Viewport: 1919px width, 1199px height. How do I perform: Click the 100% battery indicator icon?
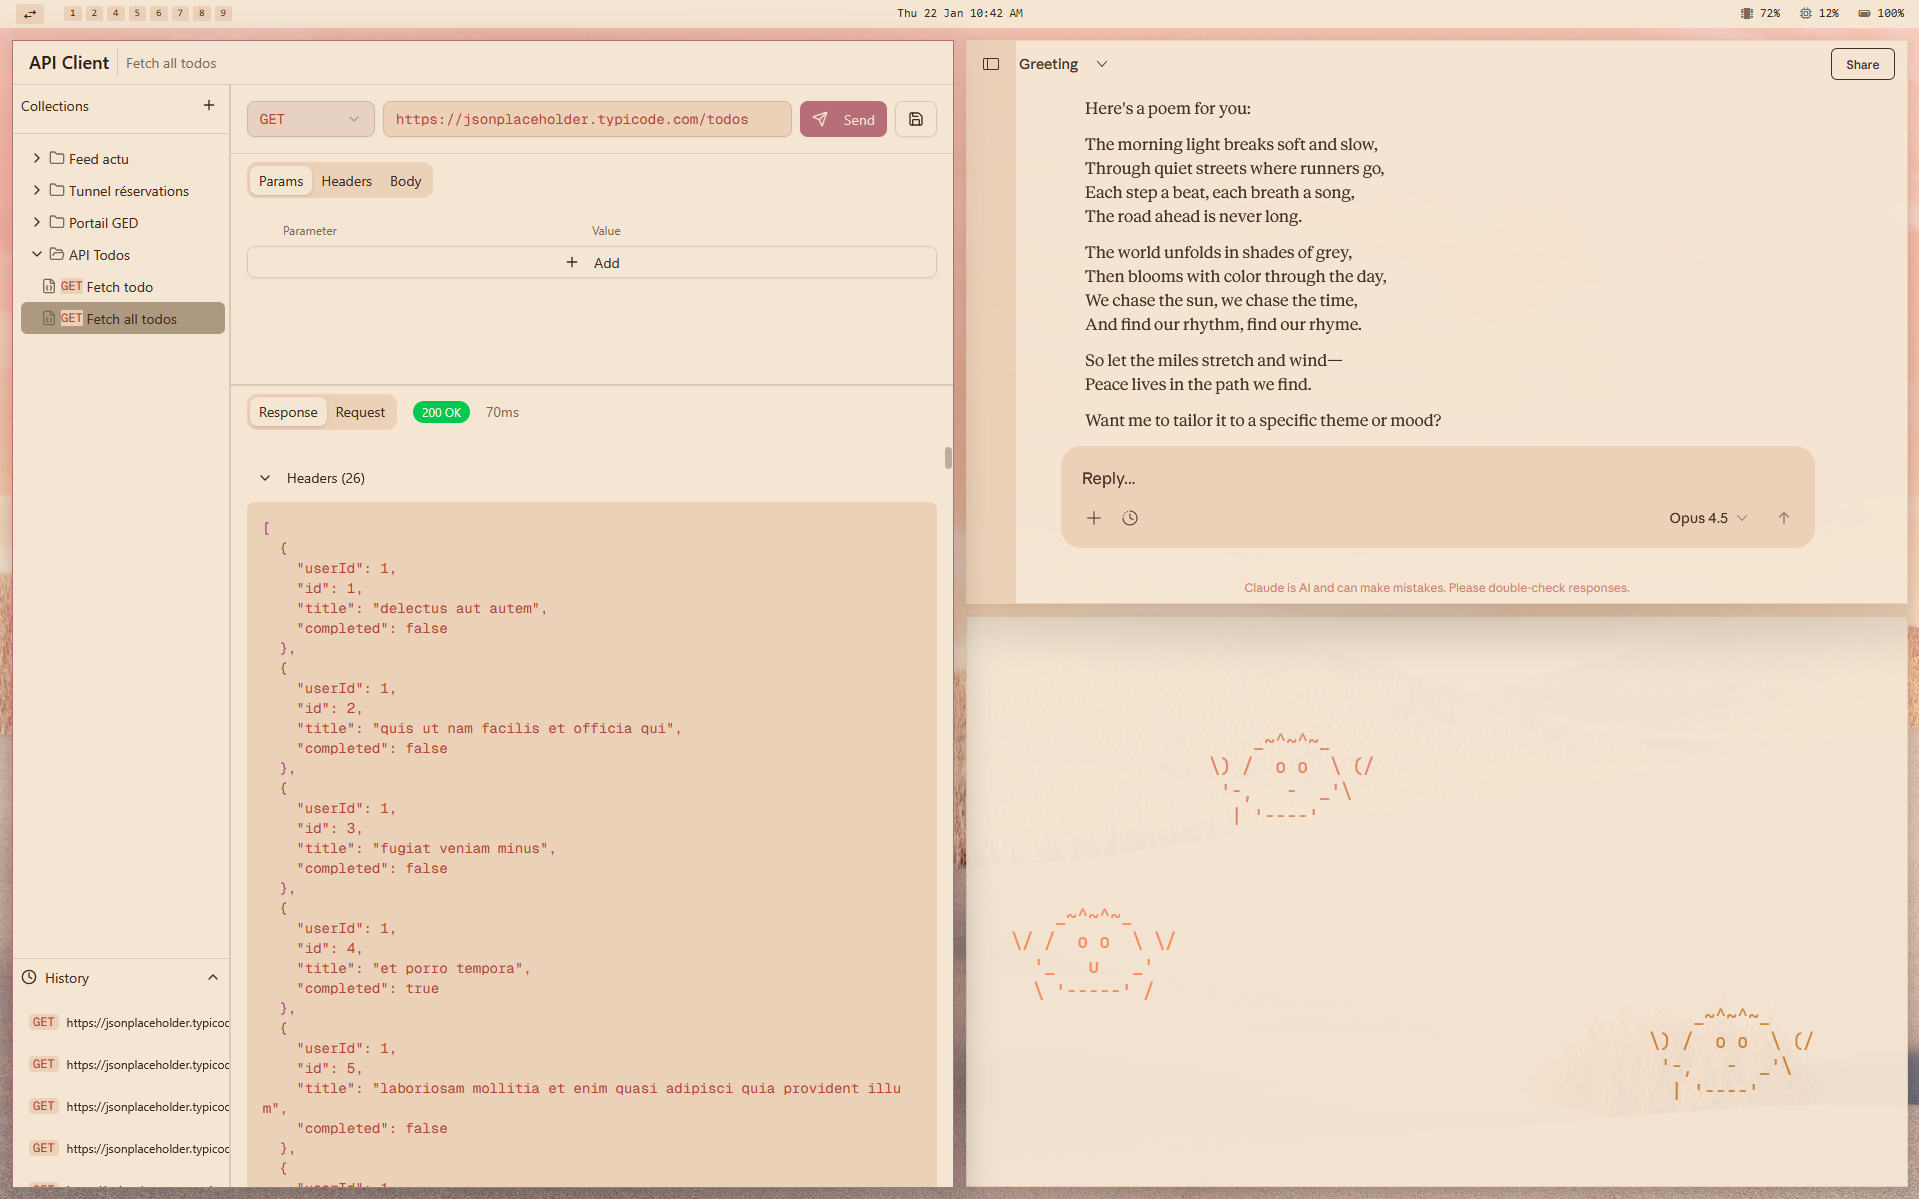1864,13
